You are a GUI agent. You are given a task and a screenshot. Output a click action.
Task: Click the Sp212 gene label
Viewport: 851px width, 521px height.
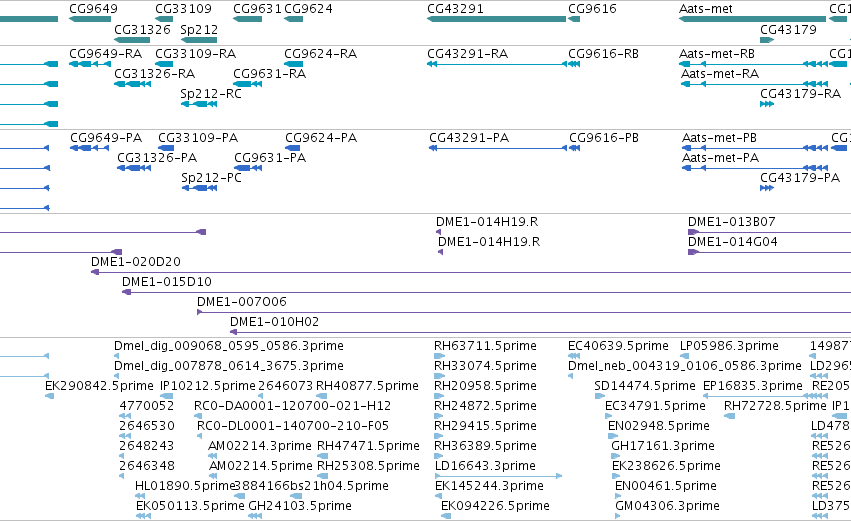pyautogui.click(x=199, y=29)
